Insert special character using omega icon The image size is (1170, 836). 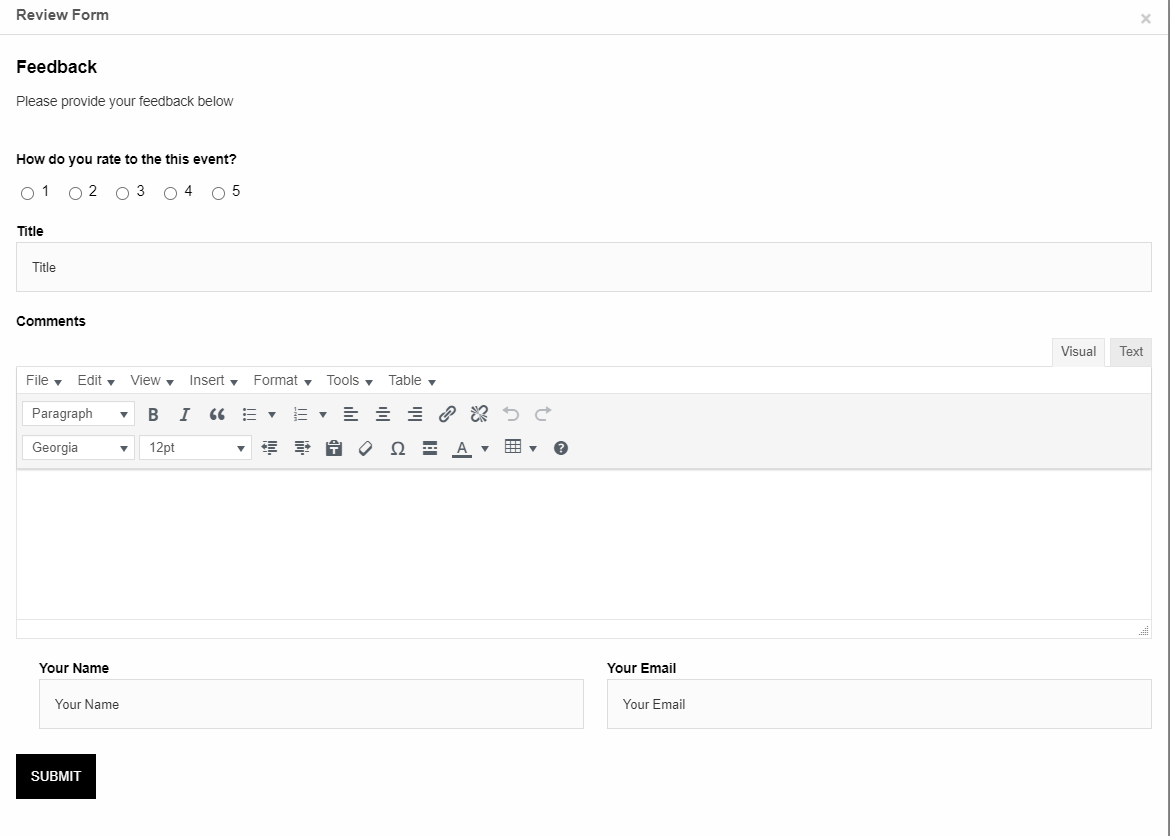[x=398, y=448]
